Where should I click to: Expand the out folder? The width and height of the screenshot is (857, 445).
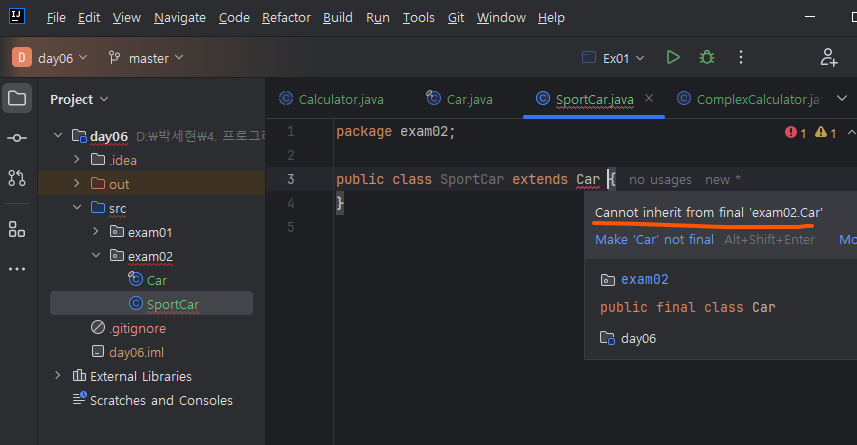[x=77, y=184]
